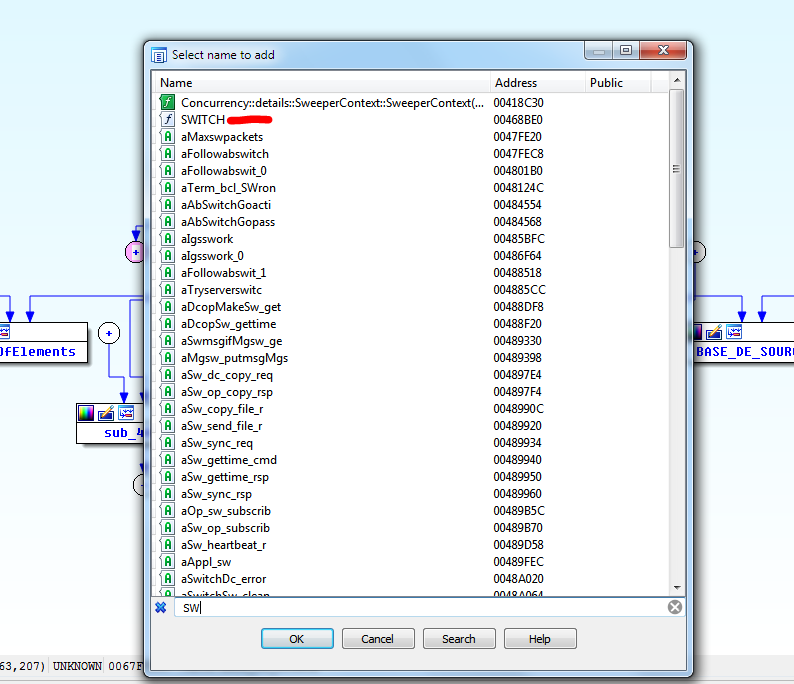Click the group nodes icon on BASE_DE_SOURCE node
This screenshot has height=684, width=794.
(x=734, y=332)
